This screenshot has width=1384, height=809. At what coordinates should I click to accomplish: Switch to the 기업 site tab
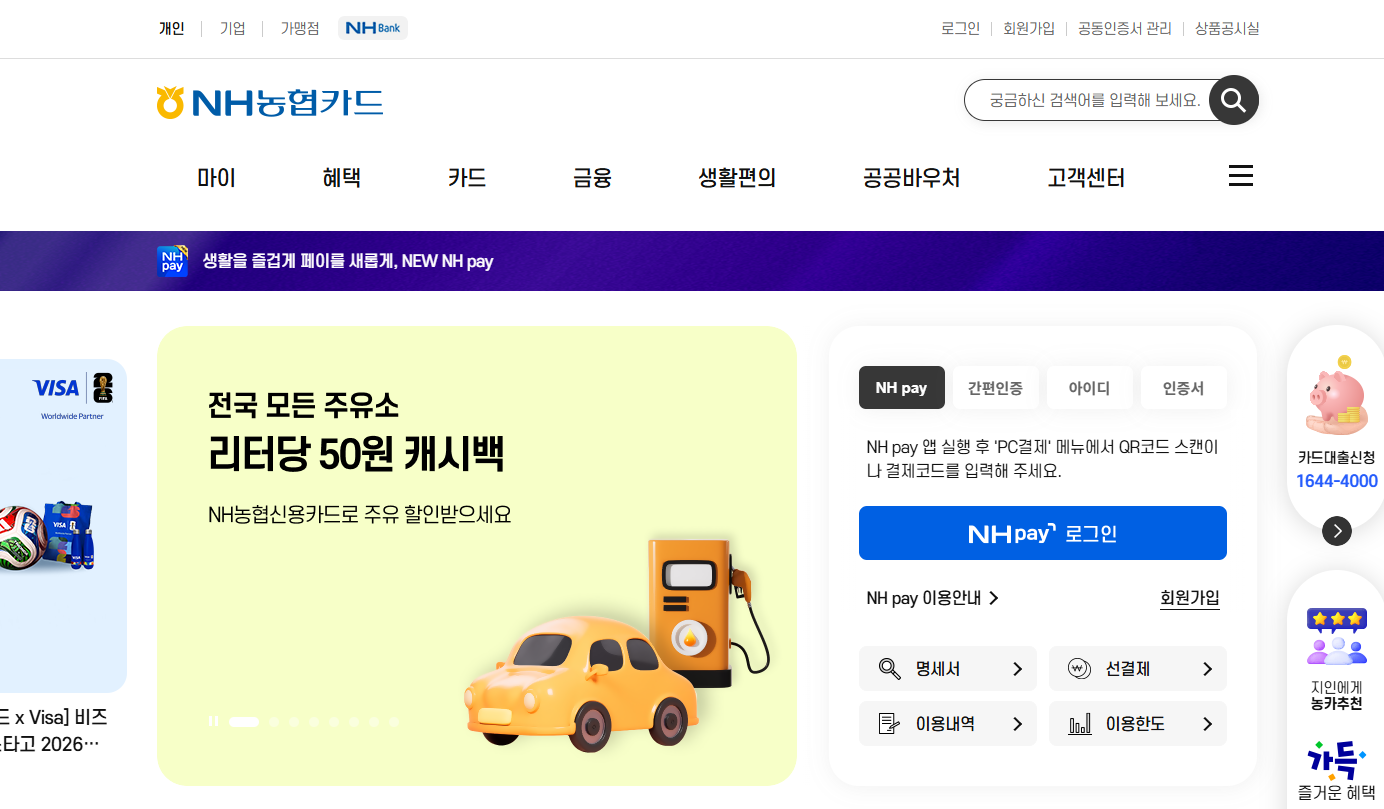[x=233, y=28]
